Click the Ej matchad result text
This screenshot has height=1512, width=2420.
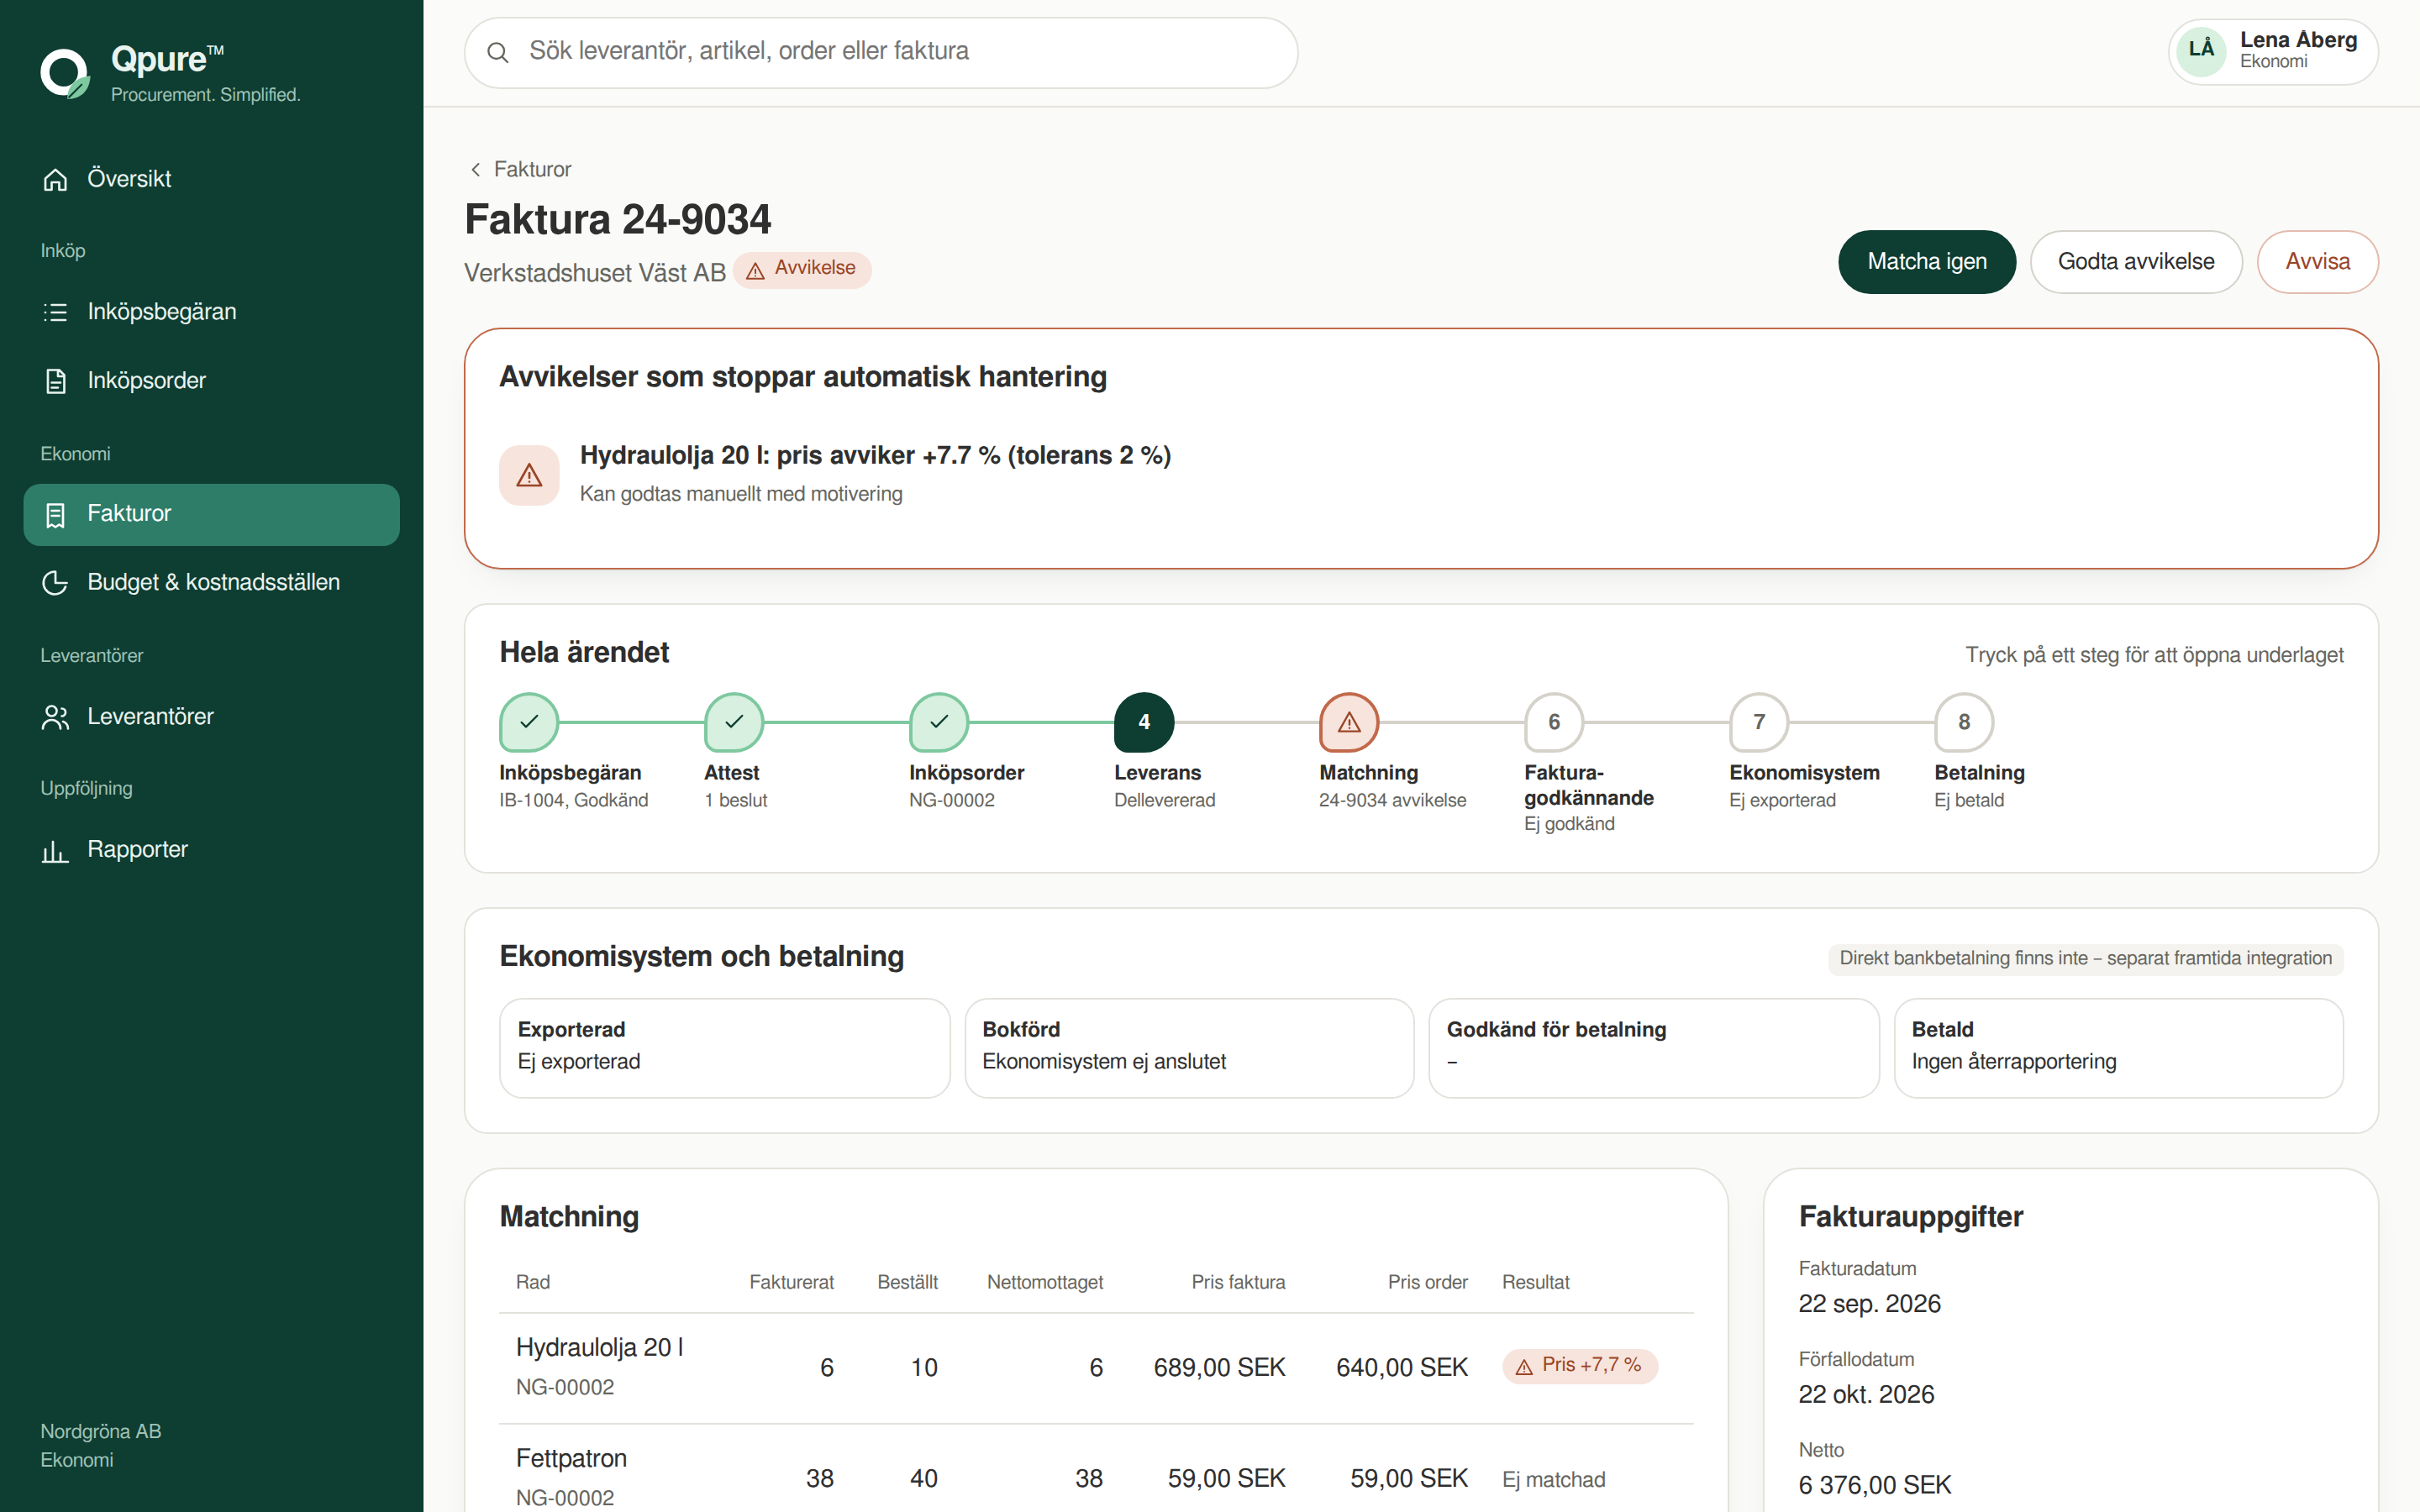1554,1480
